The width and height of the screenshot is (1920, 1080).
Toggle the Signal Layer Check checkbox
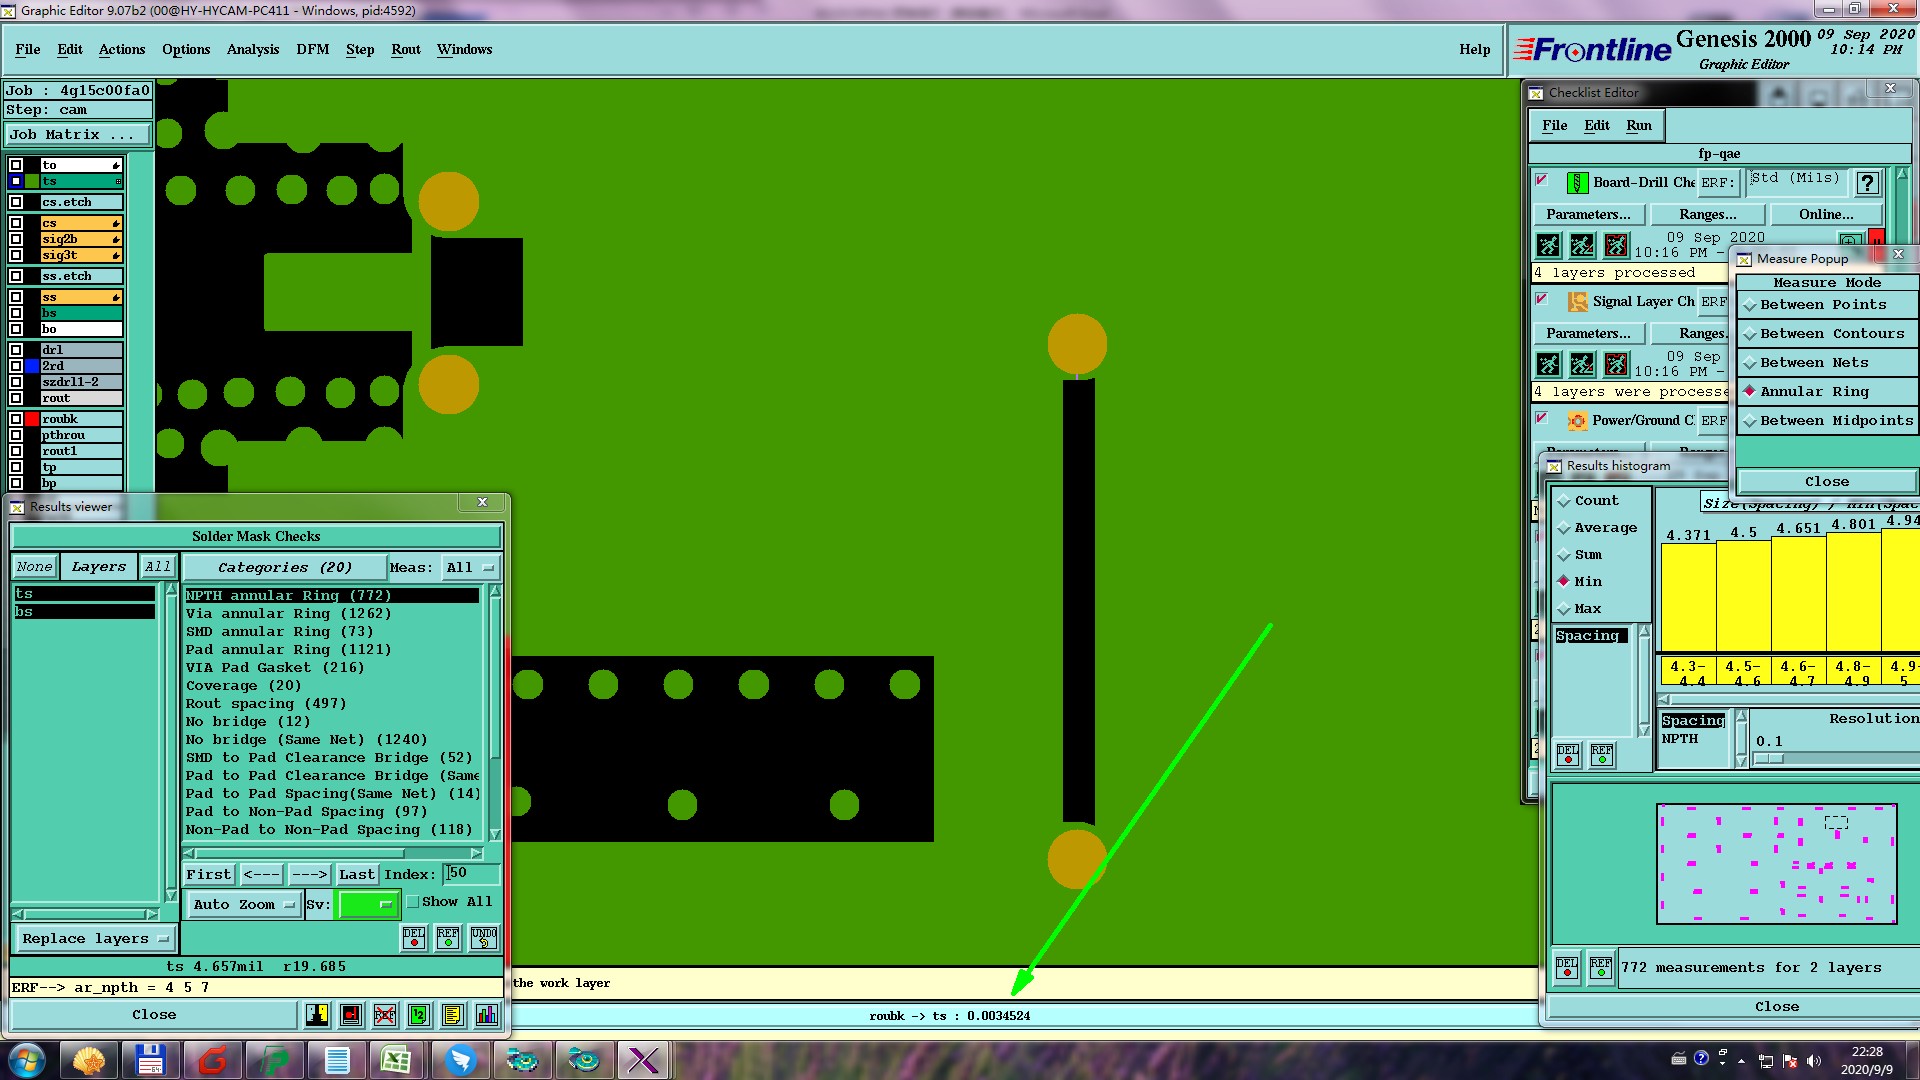(x=1542, y=300)
